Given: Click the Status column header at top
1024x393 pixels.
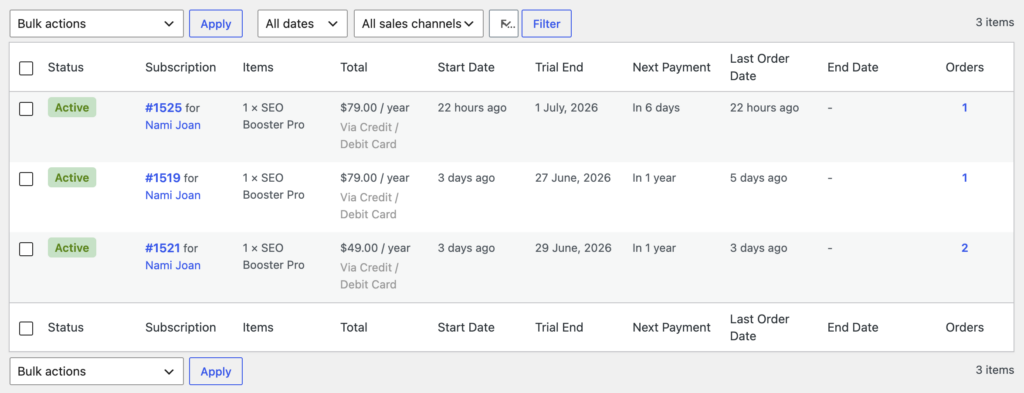Looking at the screenshot, I should [66, 67].
